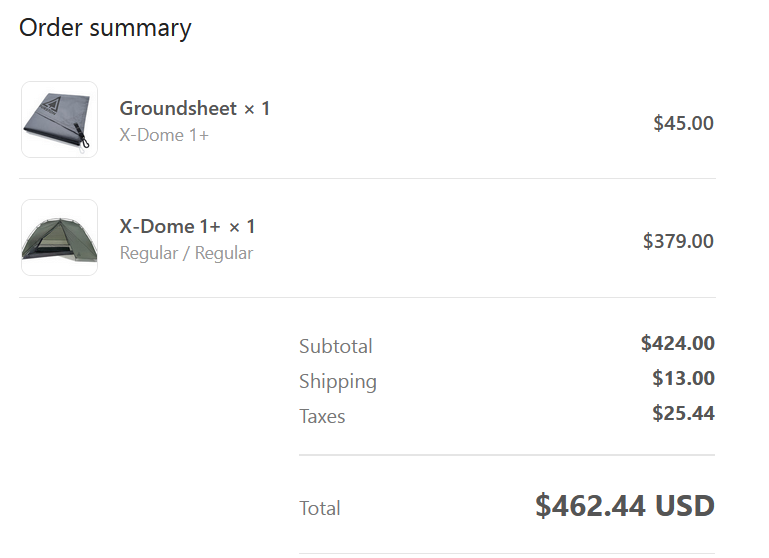This screenshot has width=769, height=558.
Task: Click the USD currency text
Action: click(x=685, y=506)
